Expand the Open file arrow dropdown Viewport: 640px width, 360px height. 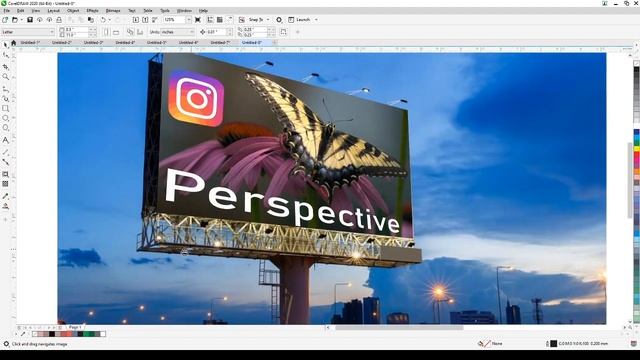[x=21, y=20]
